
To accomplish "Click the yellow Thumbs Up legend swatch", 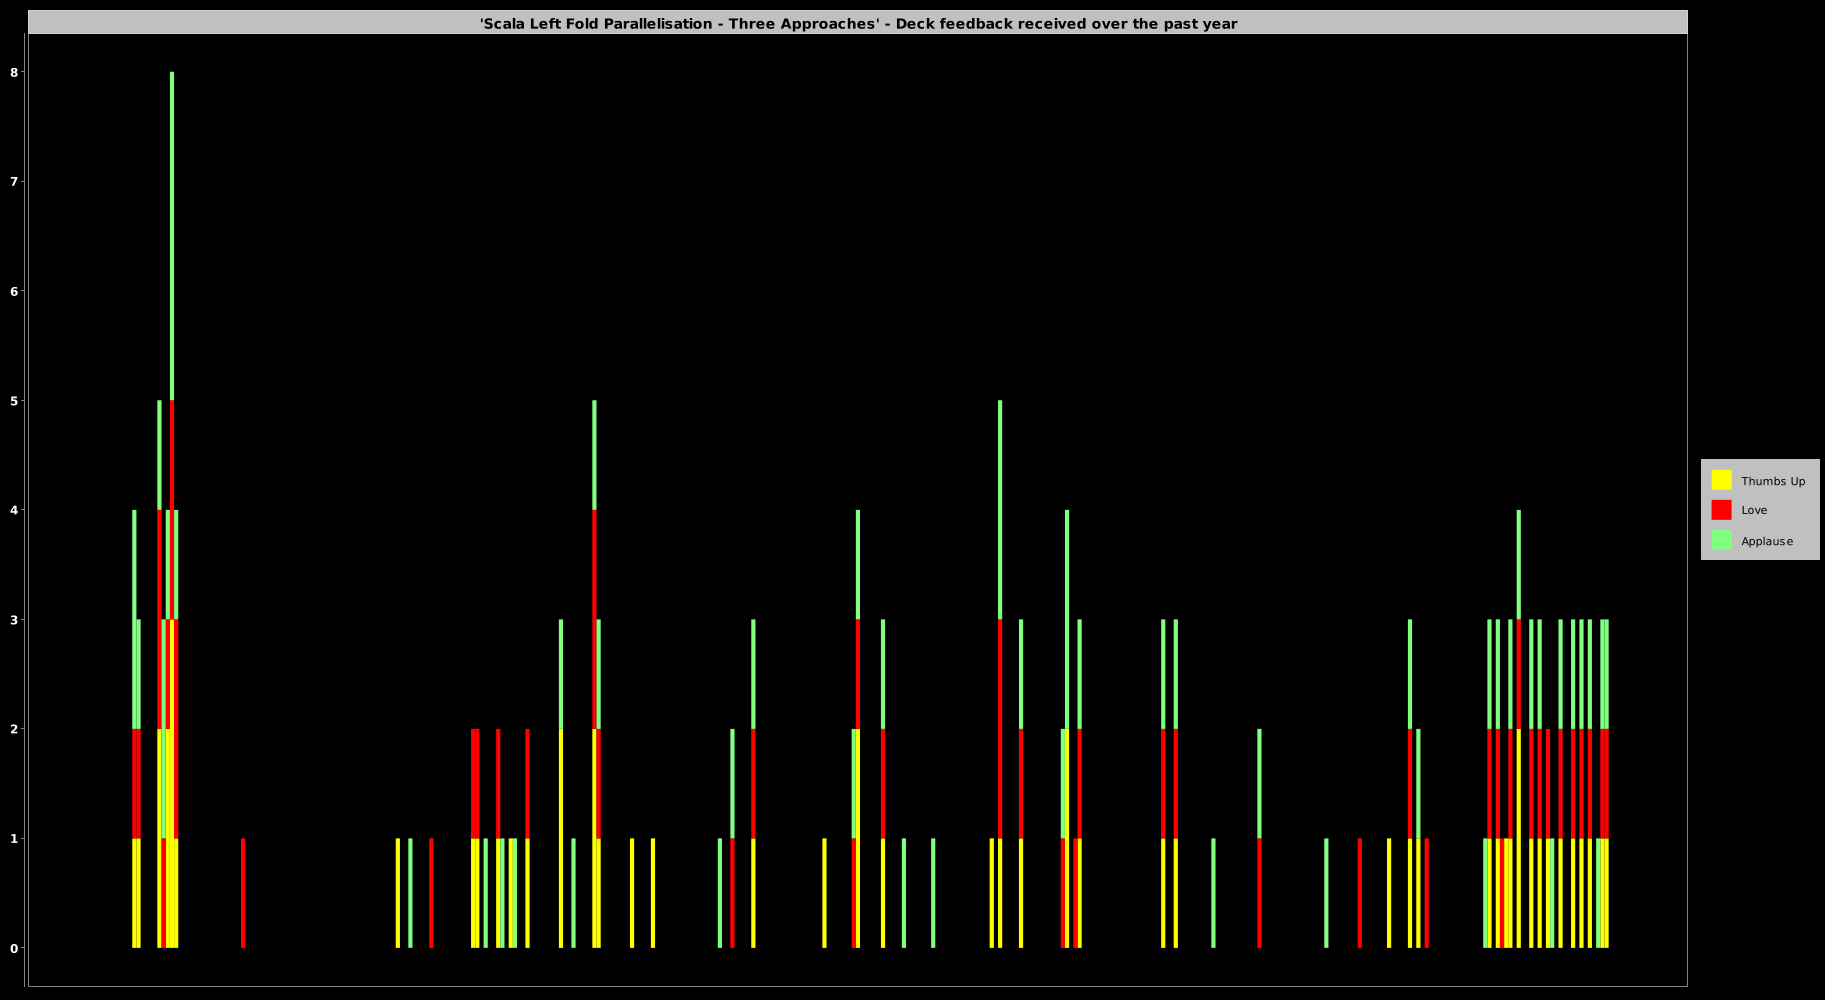I will [x=1721, y=480].
